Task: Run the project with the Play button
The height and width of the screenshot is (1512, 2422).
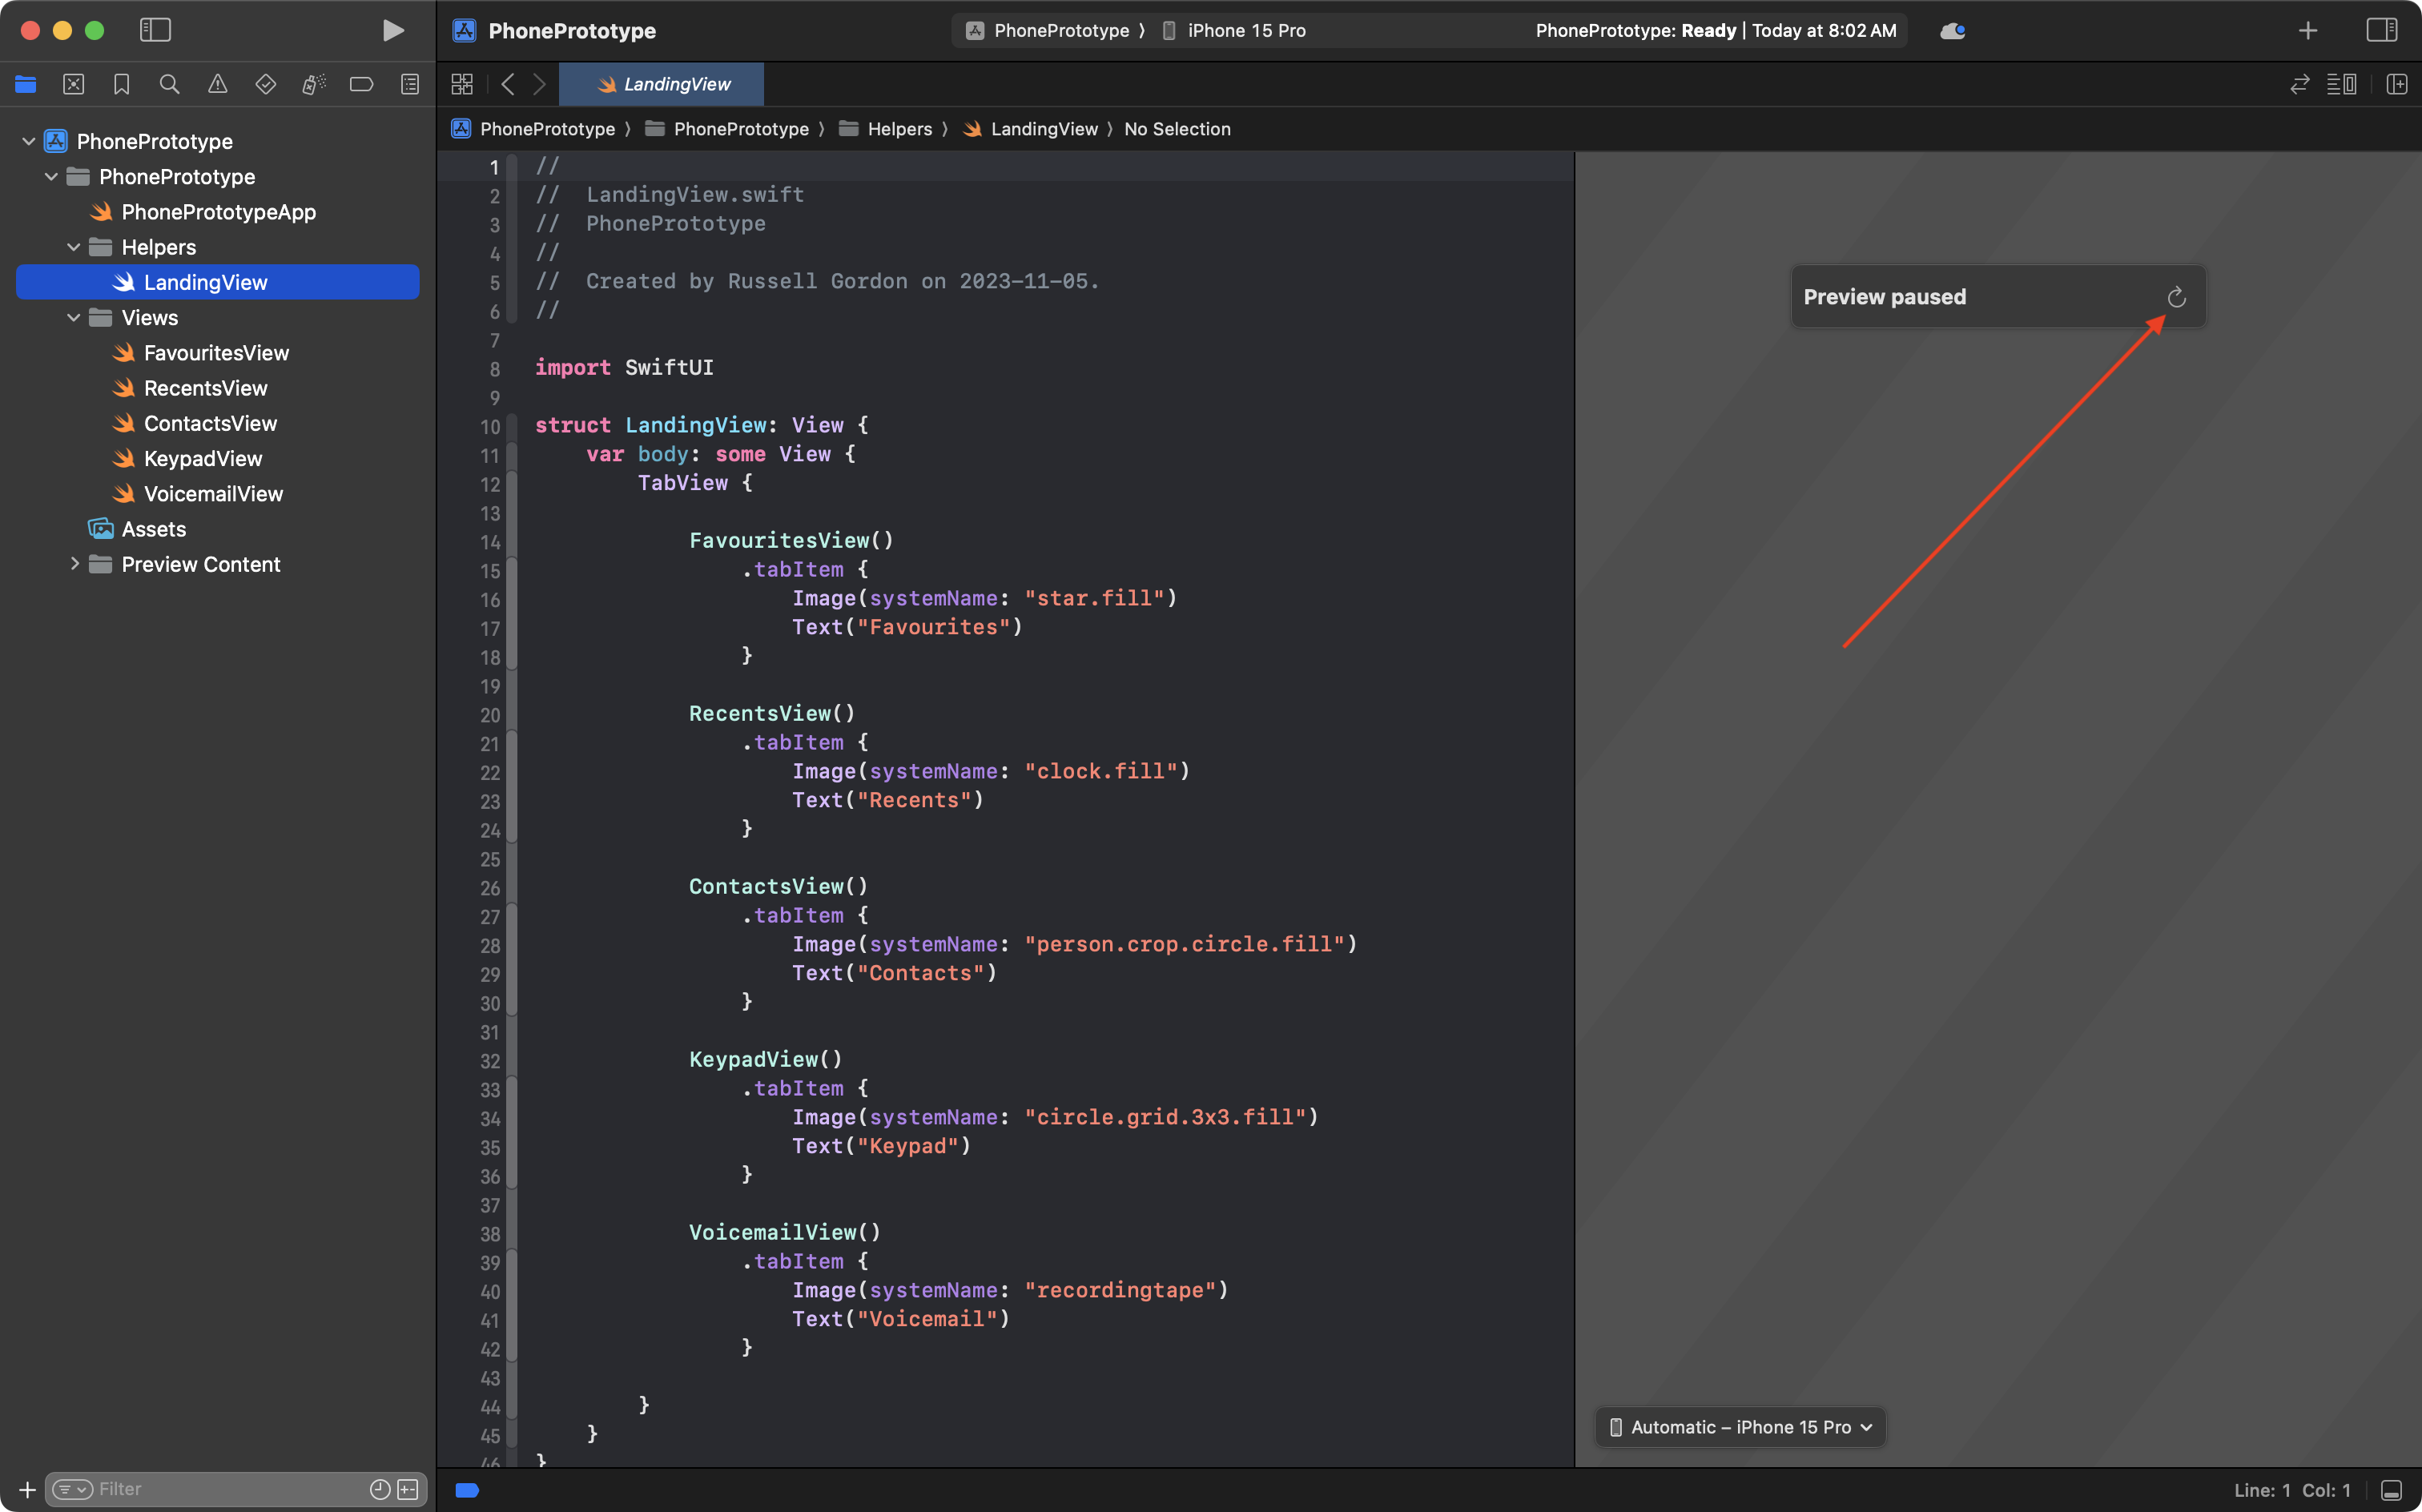Action: tap(392, 30)
